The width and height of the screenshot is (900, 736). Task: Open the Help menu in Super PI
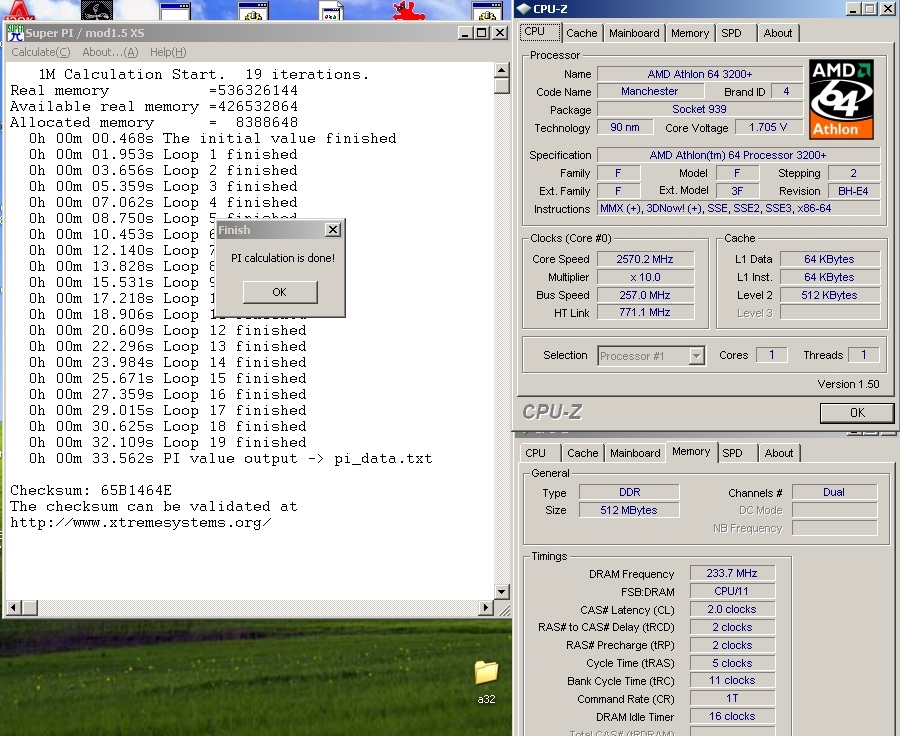pos(168,52)
